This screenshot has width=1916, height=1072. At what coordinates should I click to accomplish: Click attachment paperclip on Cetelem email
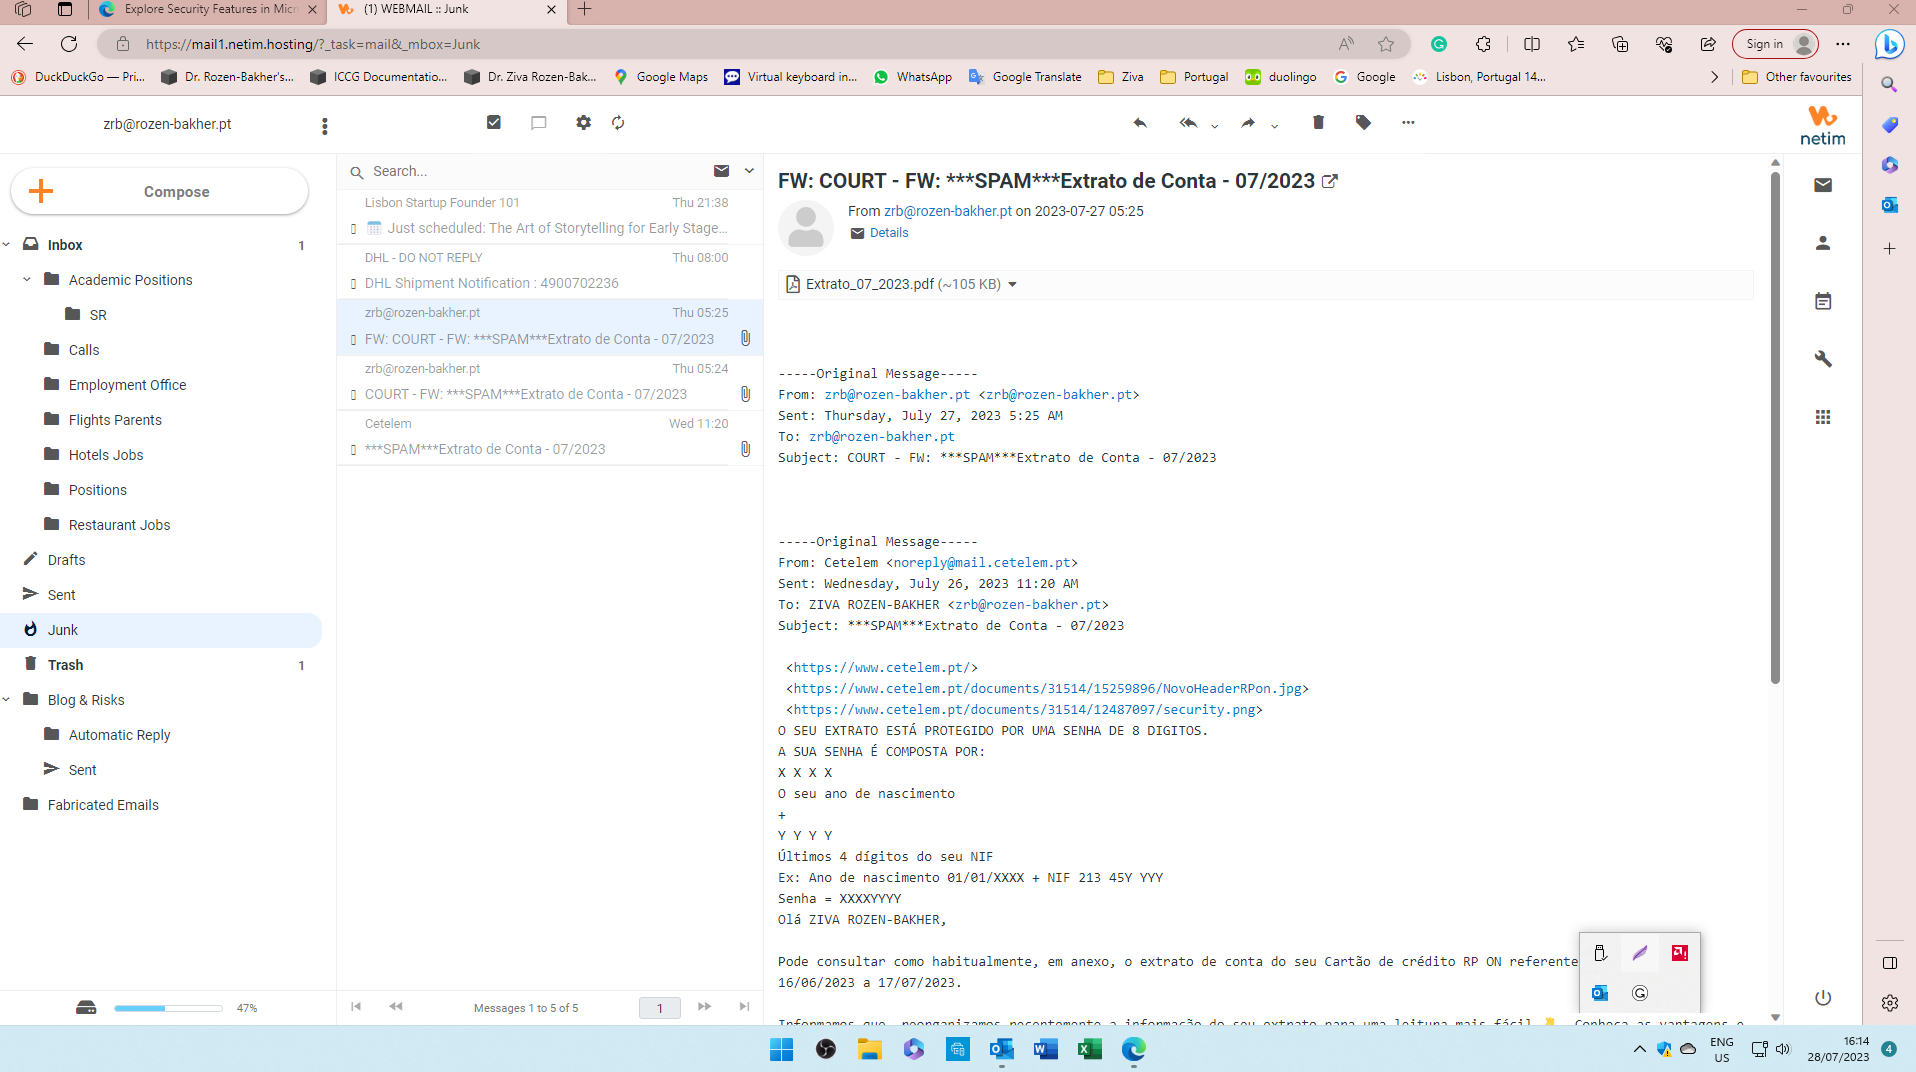[x=745, y=449]
